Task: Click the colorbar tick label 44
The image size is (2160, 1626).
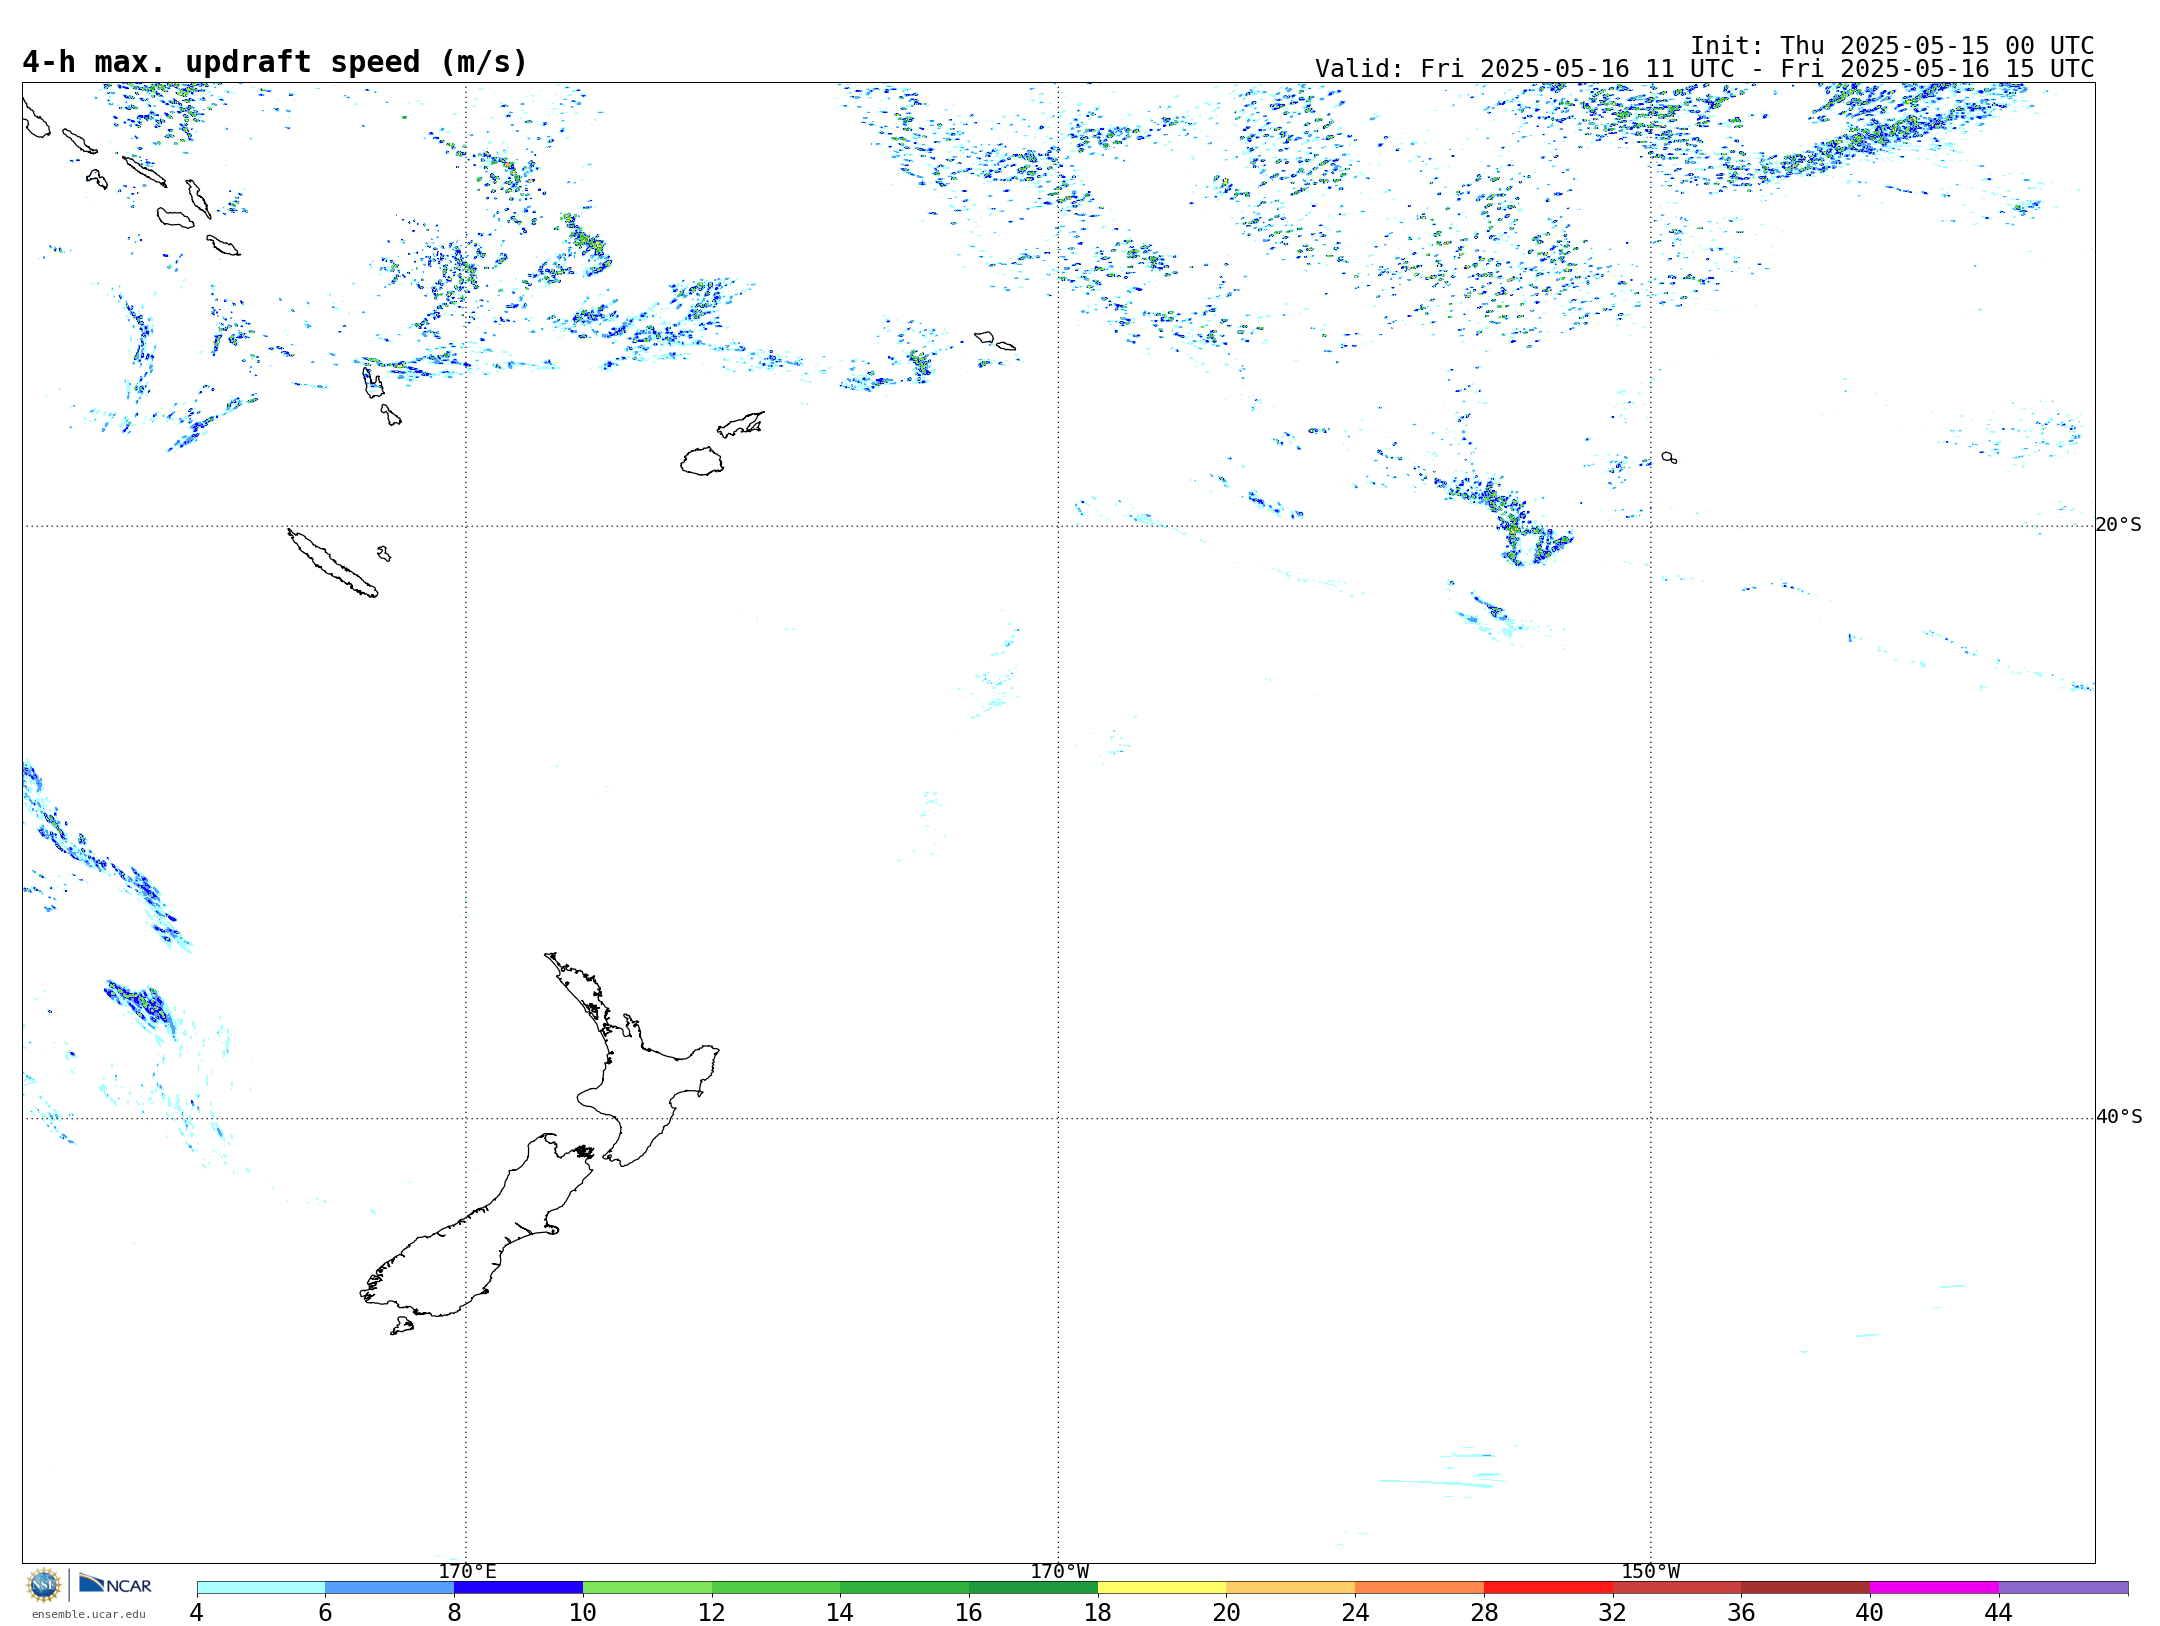Action: 1998,1613
